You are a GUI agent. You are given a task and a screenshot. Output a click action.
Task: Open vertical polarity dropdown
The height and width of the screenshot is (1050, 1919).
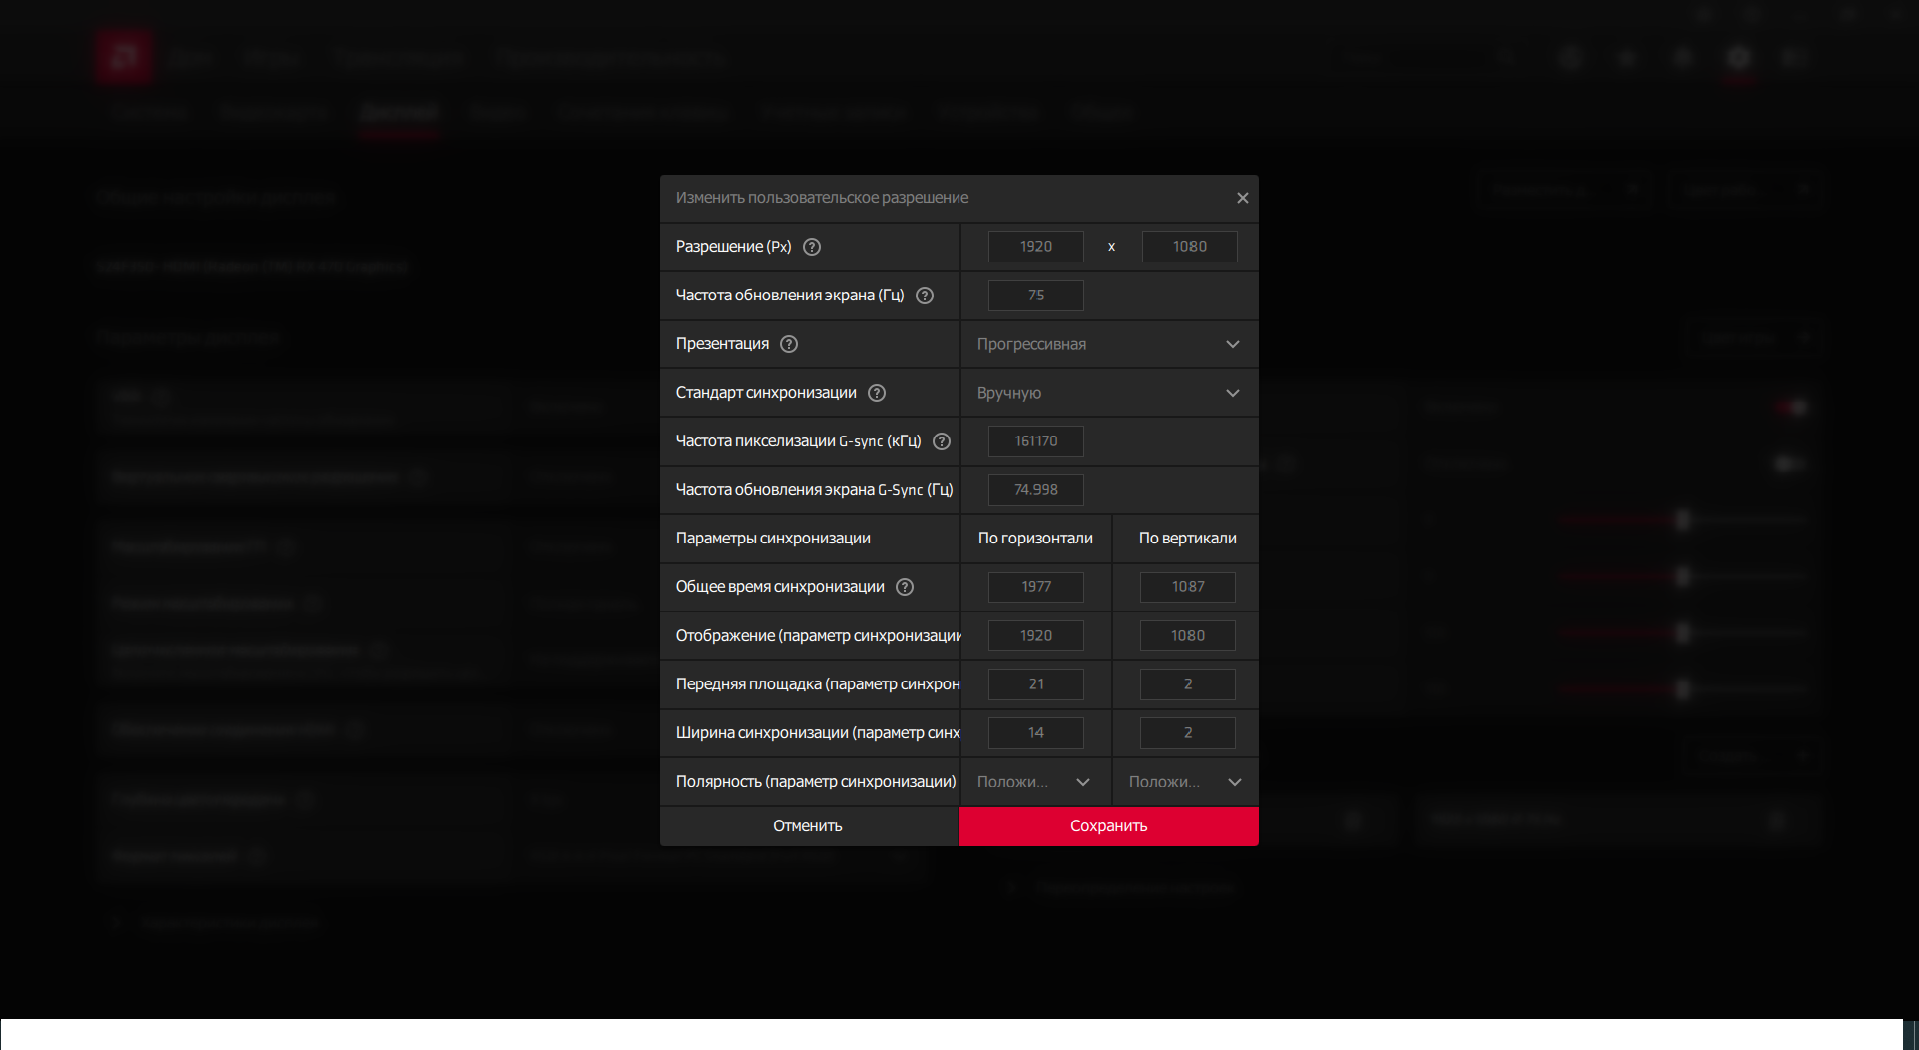[1186, 782]
